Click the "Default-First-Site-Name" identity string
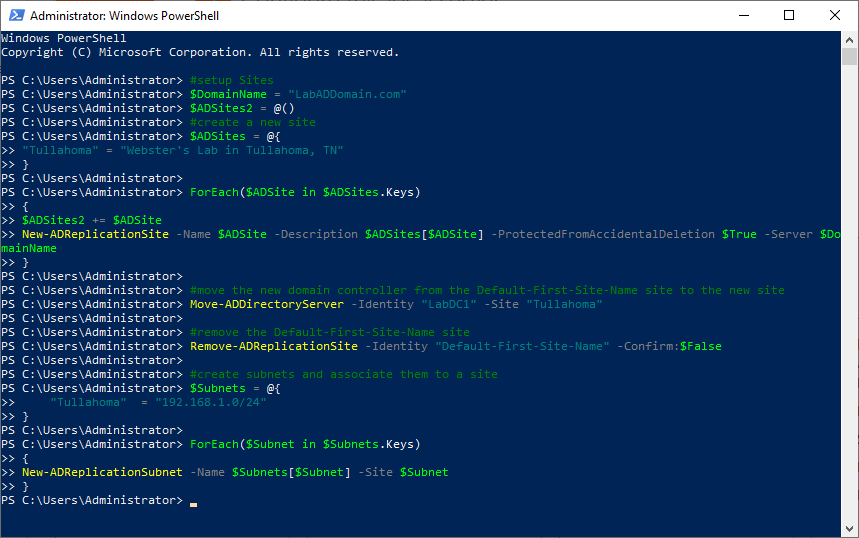This screenshot has width=859, height=538. (x=522, y=346)
